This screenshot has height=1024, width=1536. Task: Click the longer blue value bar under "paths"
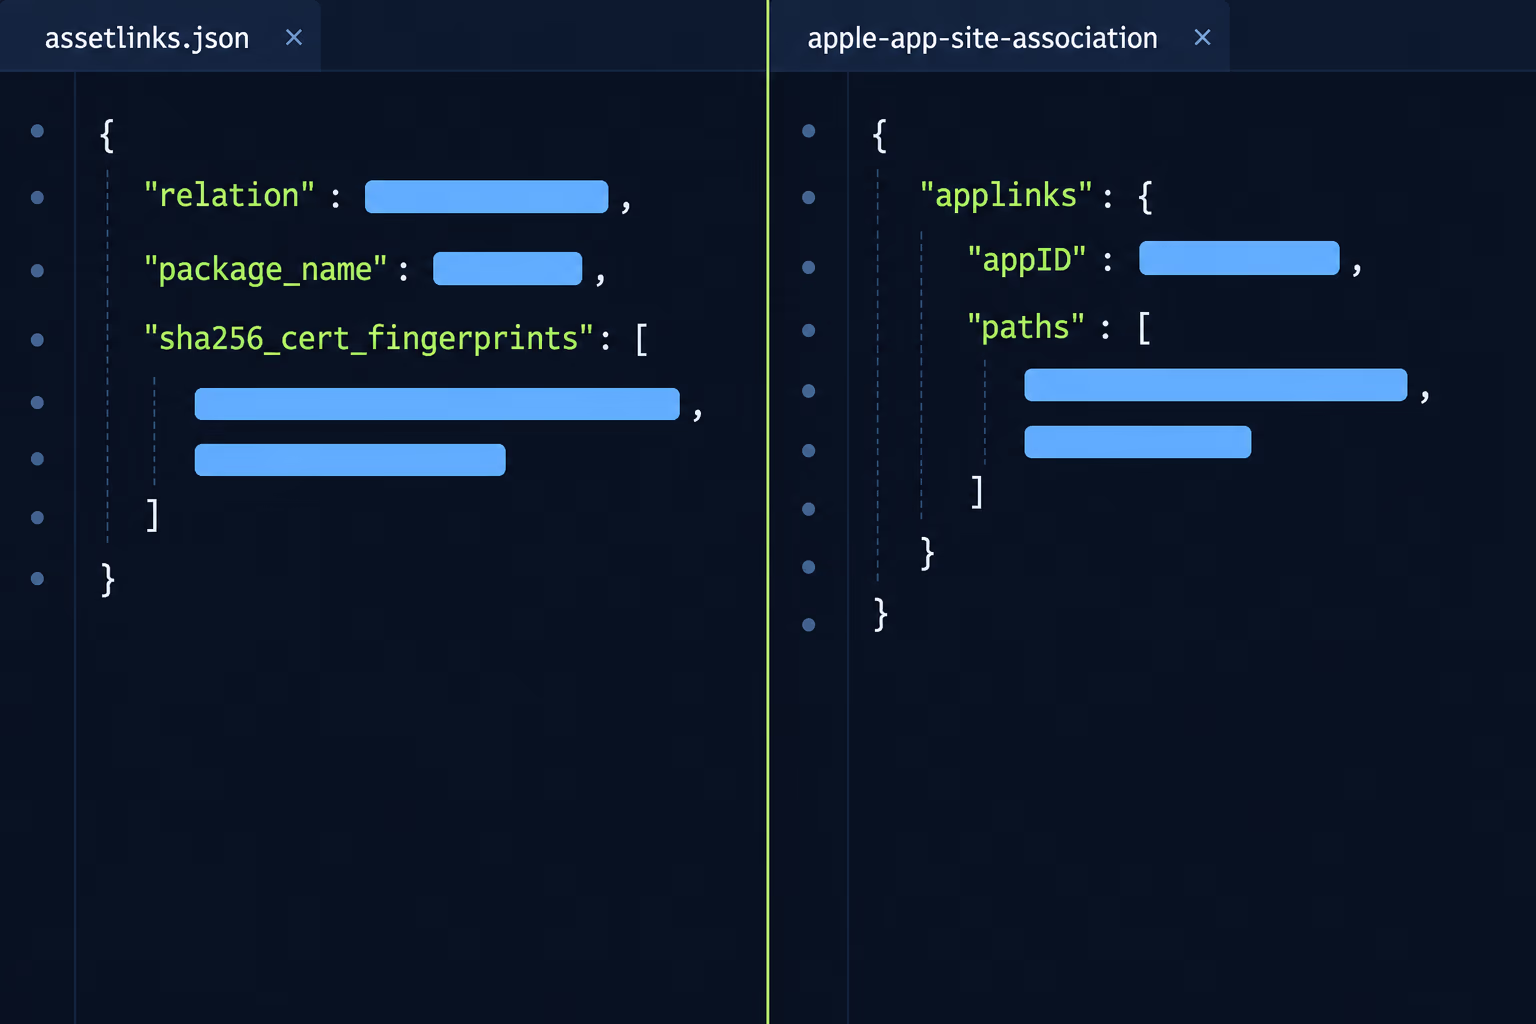click(x=1216, y=385)
